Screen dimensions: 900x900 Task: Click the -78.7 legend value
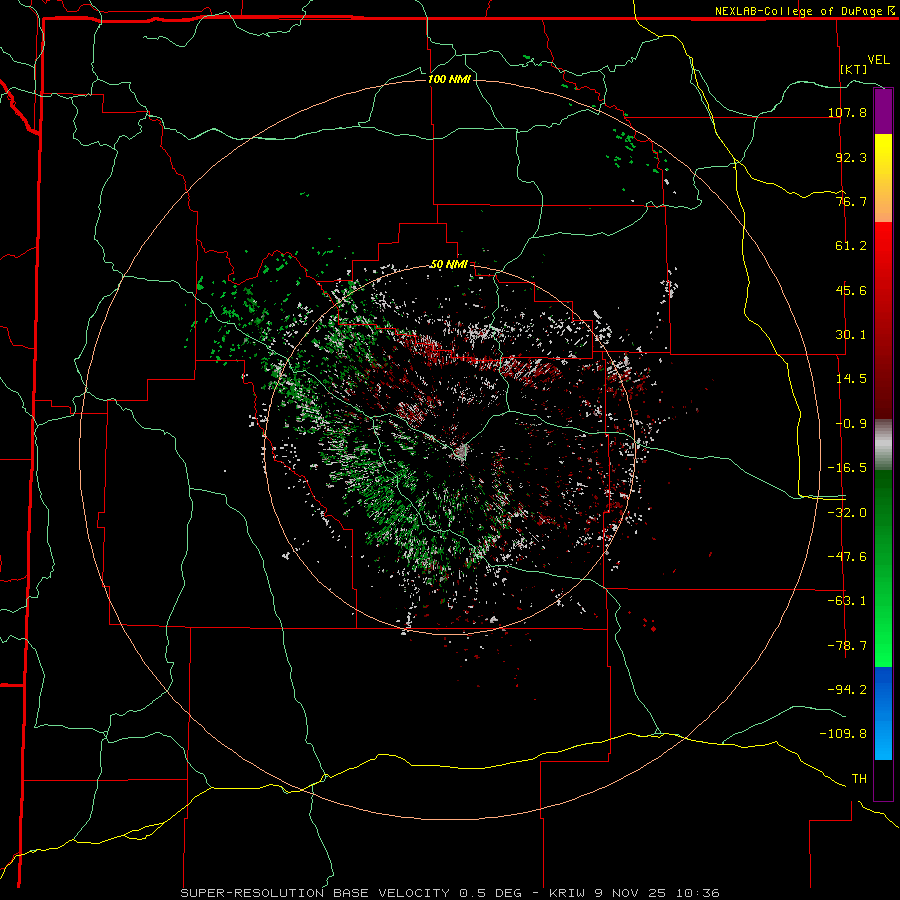(847, 646)
